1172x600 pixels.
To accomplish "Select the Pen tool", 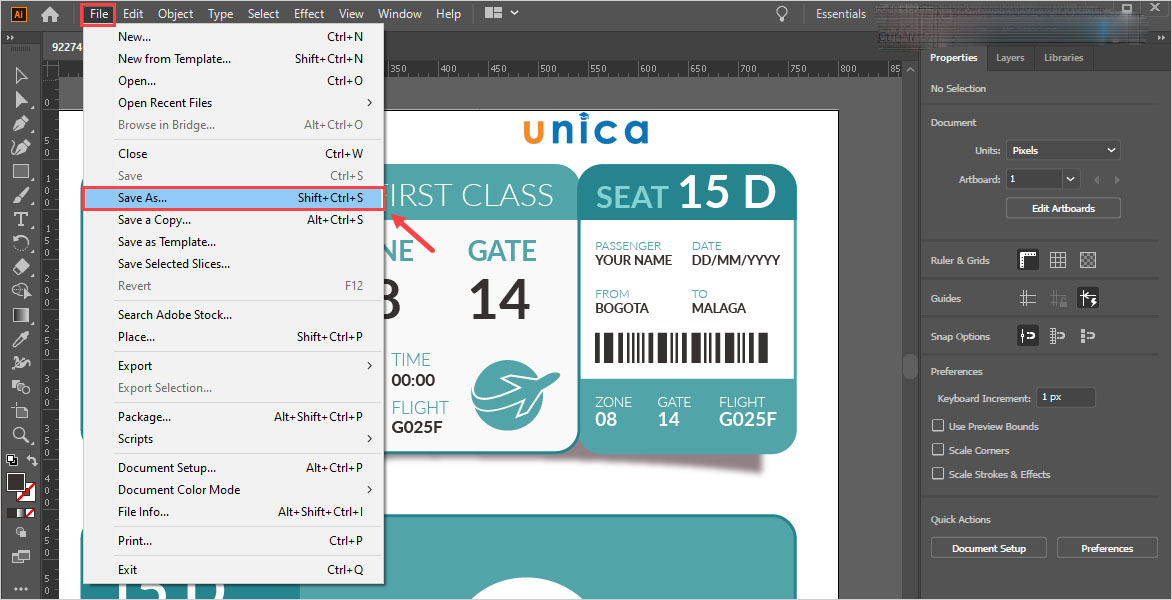I will (x=20, y=123).
